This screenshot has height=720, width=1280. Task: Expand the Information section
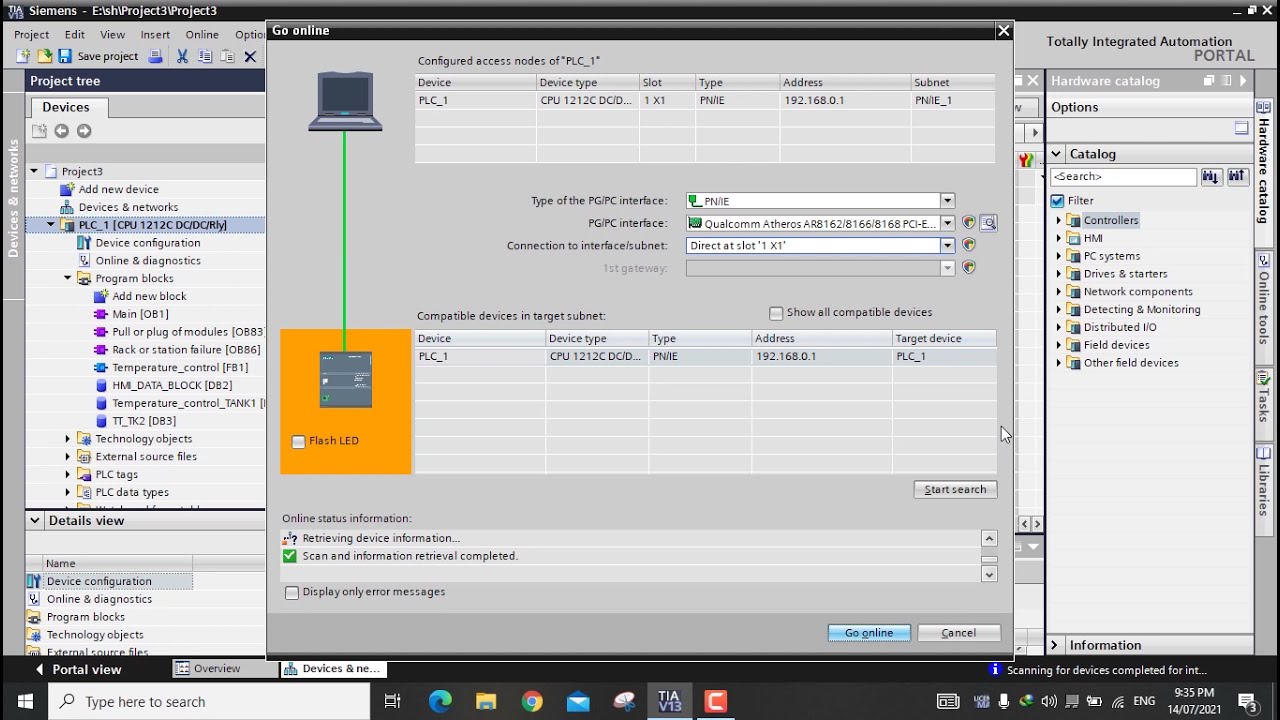pyautogui.click(x=1055, y=645)
